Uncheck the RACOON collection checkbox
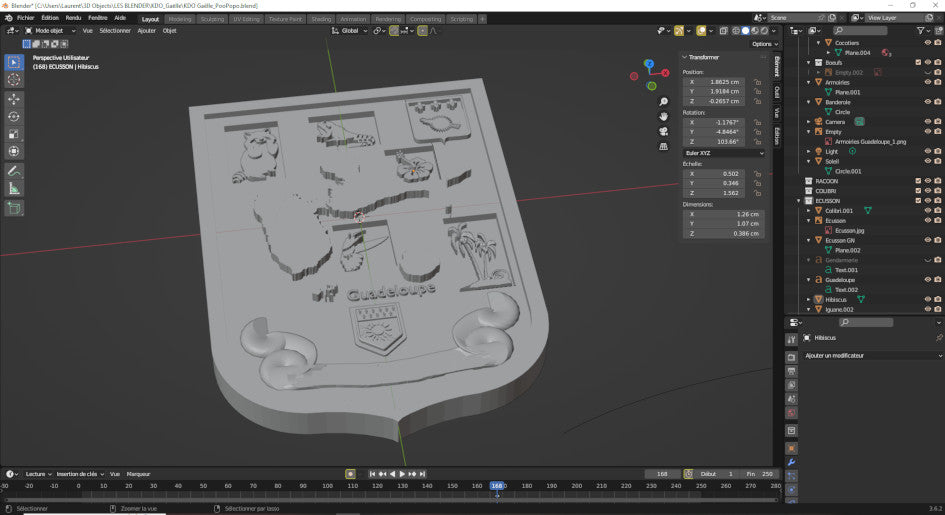The image size is (945, 515). pyautogui.click(x=918, y=181)
